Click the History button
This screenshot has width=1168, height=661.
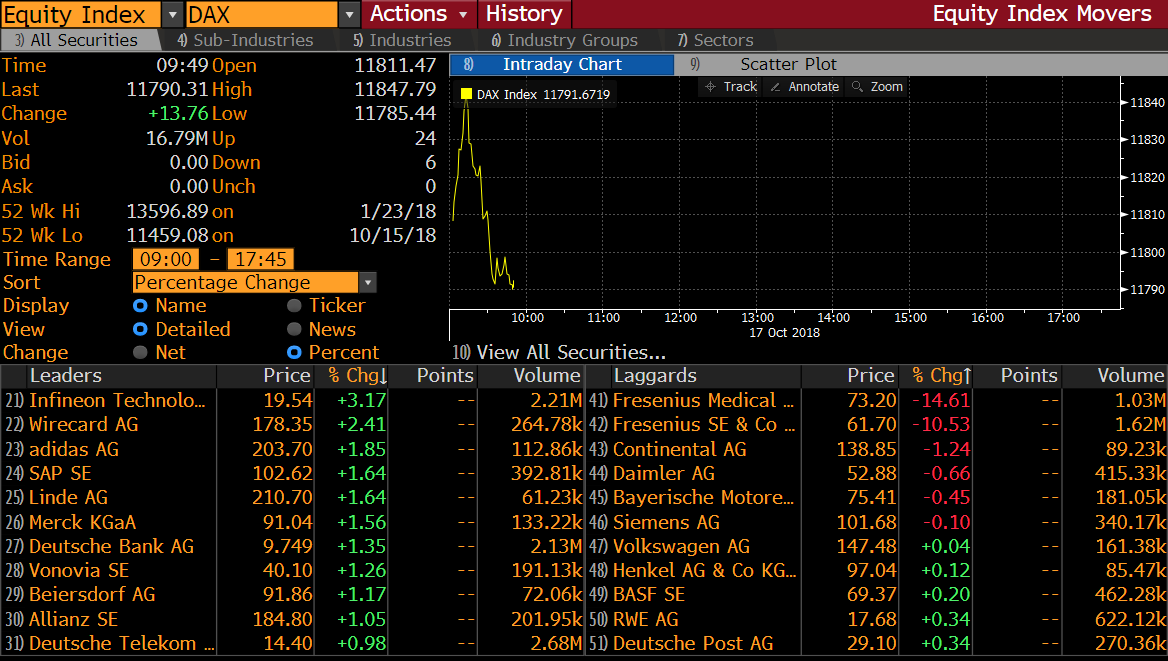(x=524, y=14)
